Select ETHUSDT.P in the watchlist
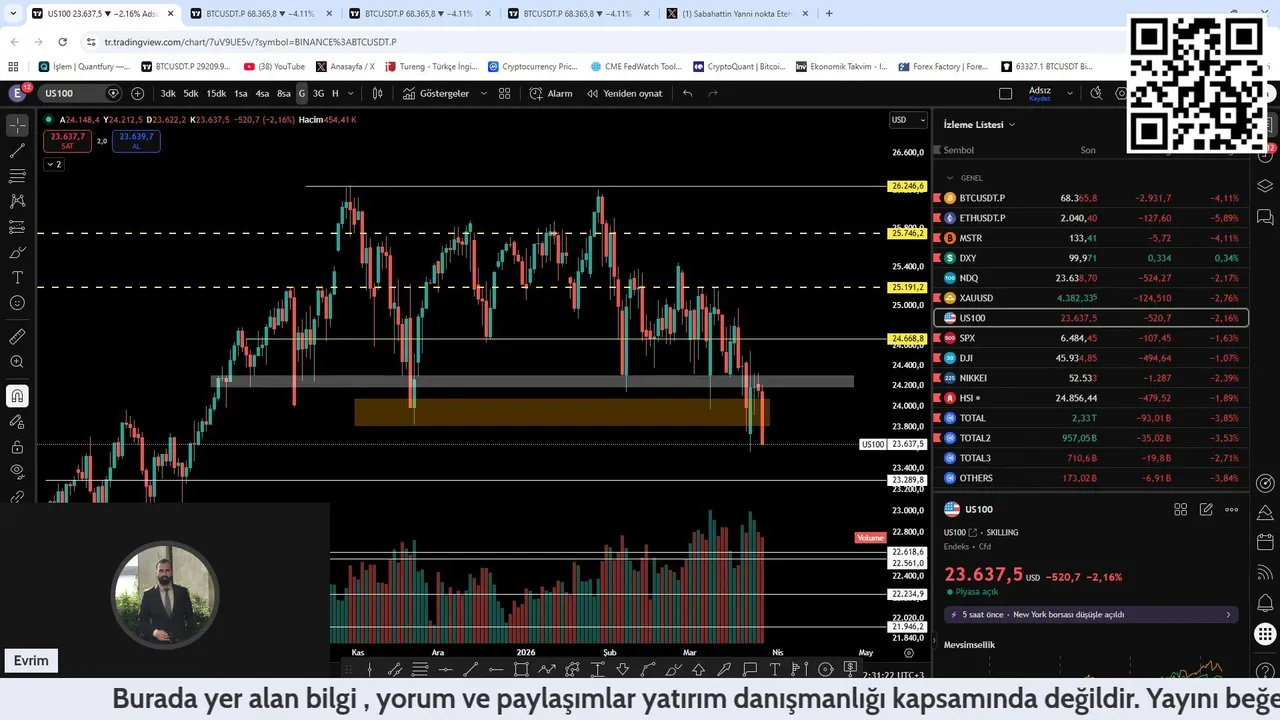The image size is (1280, 720). (x=1090, y=218)
